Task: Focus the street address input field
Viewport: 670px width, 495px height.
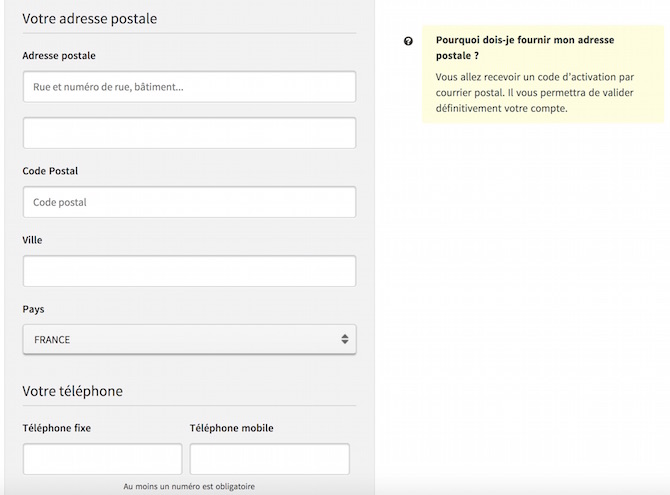Action: pyautogui.click(x=189, y=87)
